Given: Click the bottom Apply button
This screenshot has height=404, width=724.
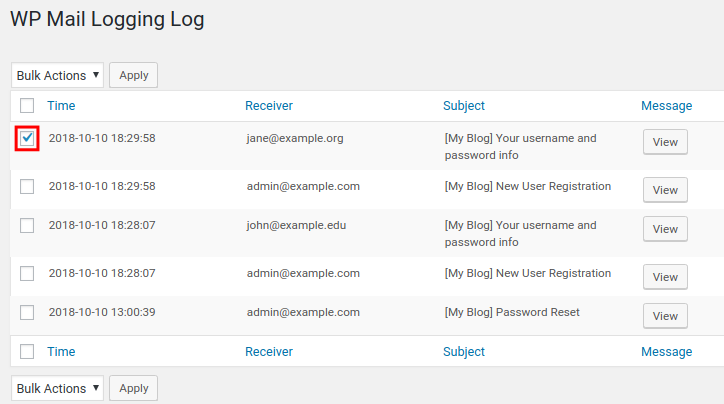Looking at the screenshot, I should click(133, 388).
